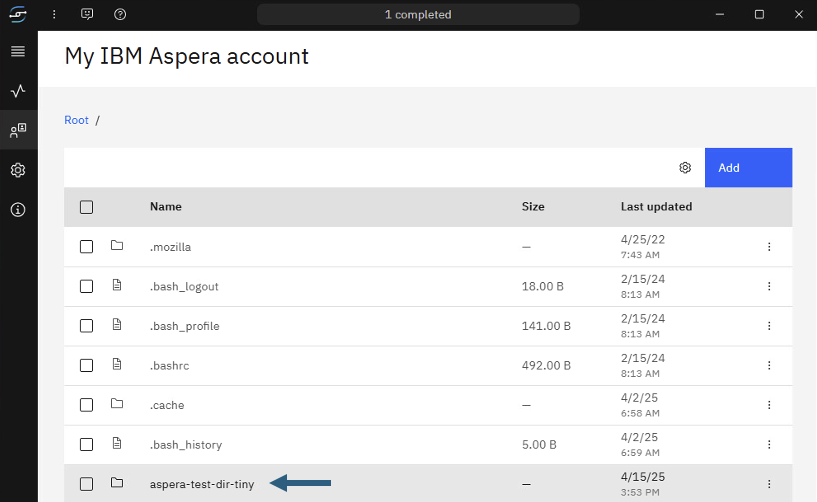Image resolution: width=817 pixels, height=502 pixels.
Task: Toggle the select-all checkbox in header
Action: coord(86,207)
